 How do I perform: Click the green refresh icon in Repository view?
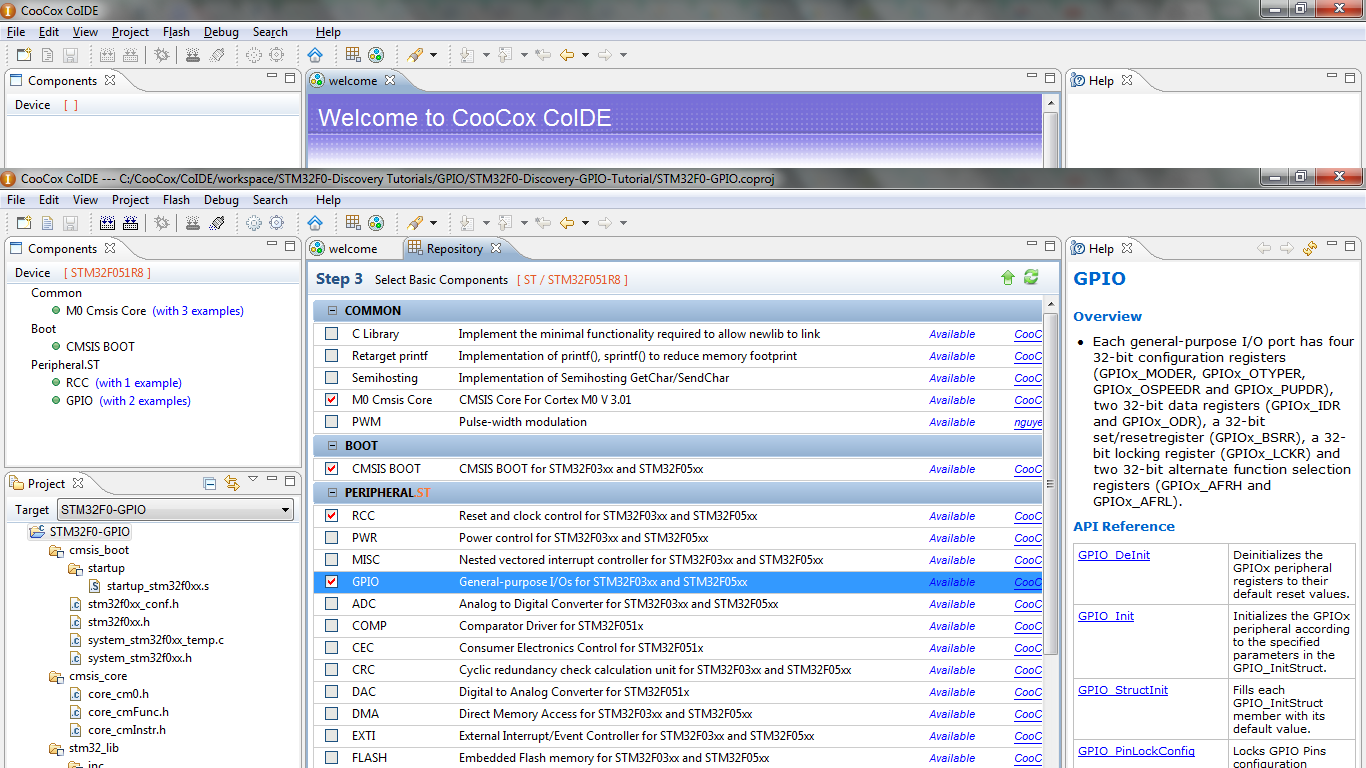1031,278
